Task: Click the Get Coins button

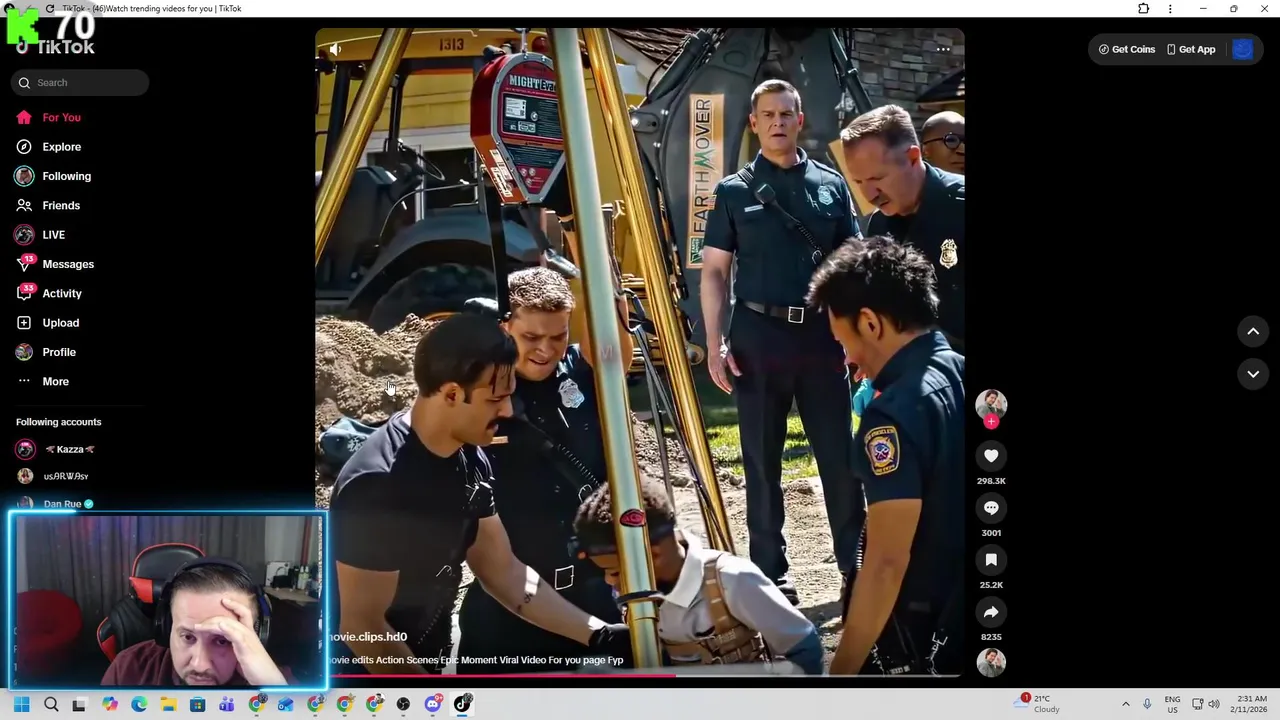Action: tap(1126, 49)
